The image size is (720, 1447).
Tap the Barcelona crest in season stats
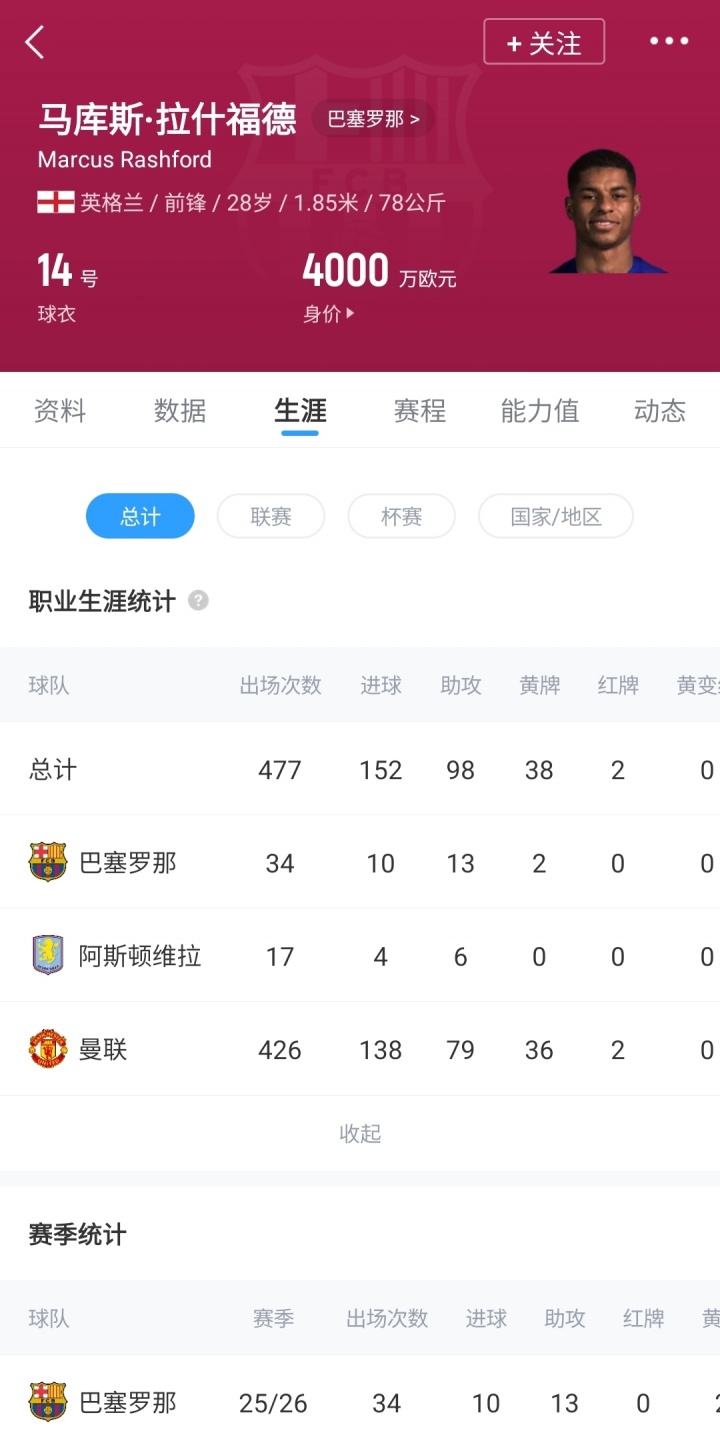coord(48,1402)
